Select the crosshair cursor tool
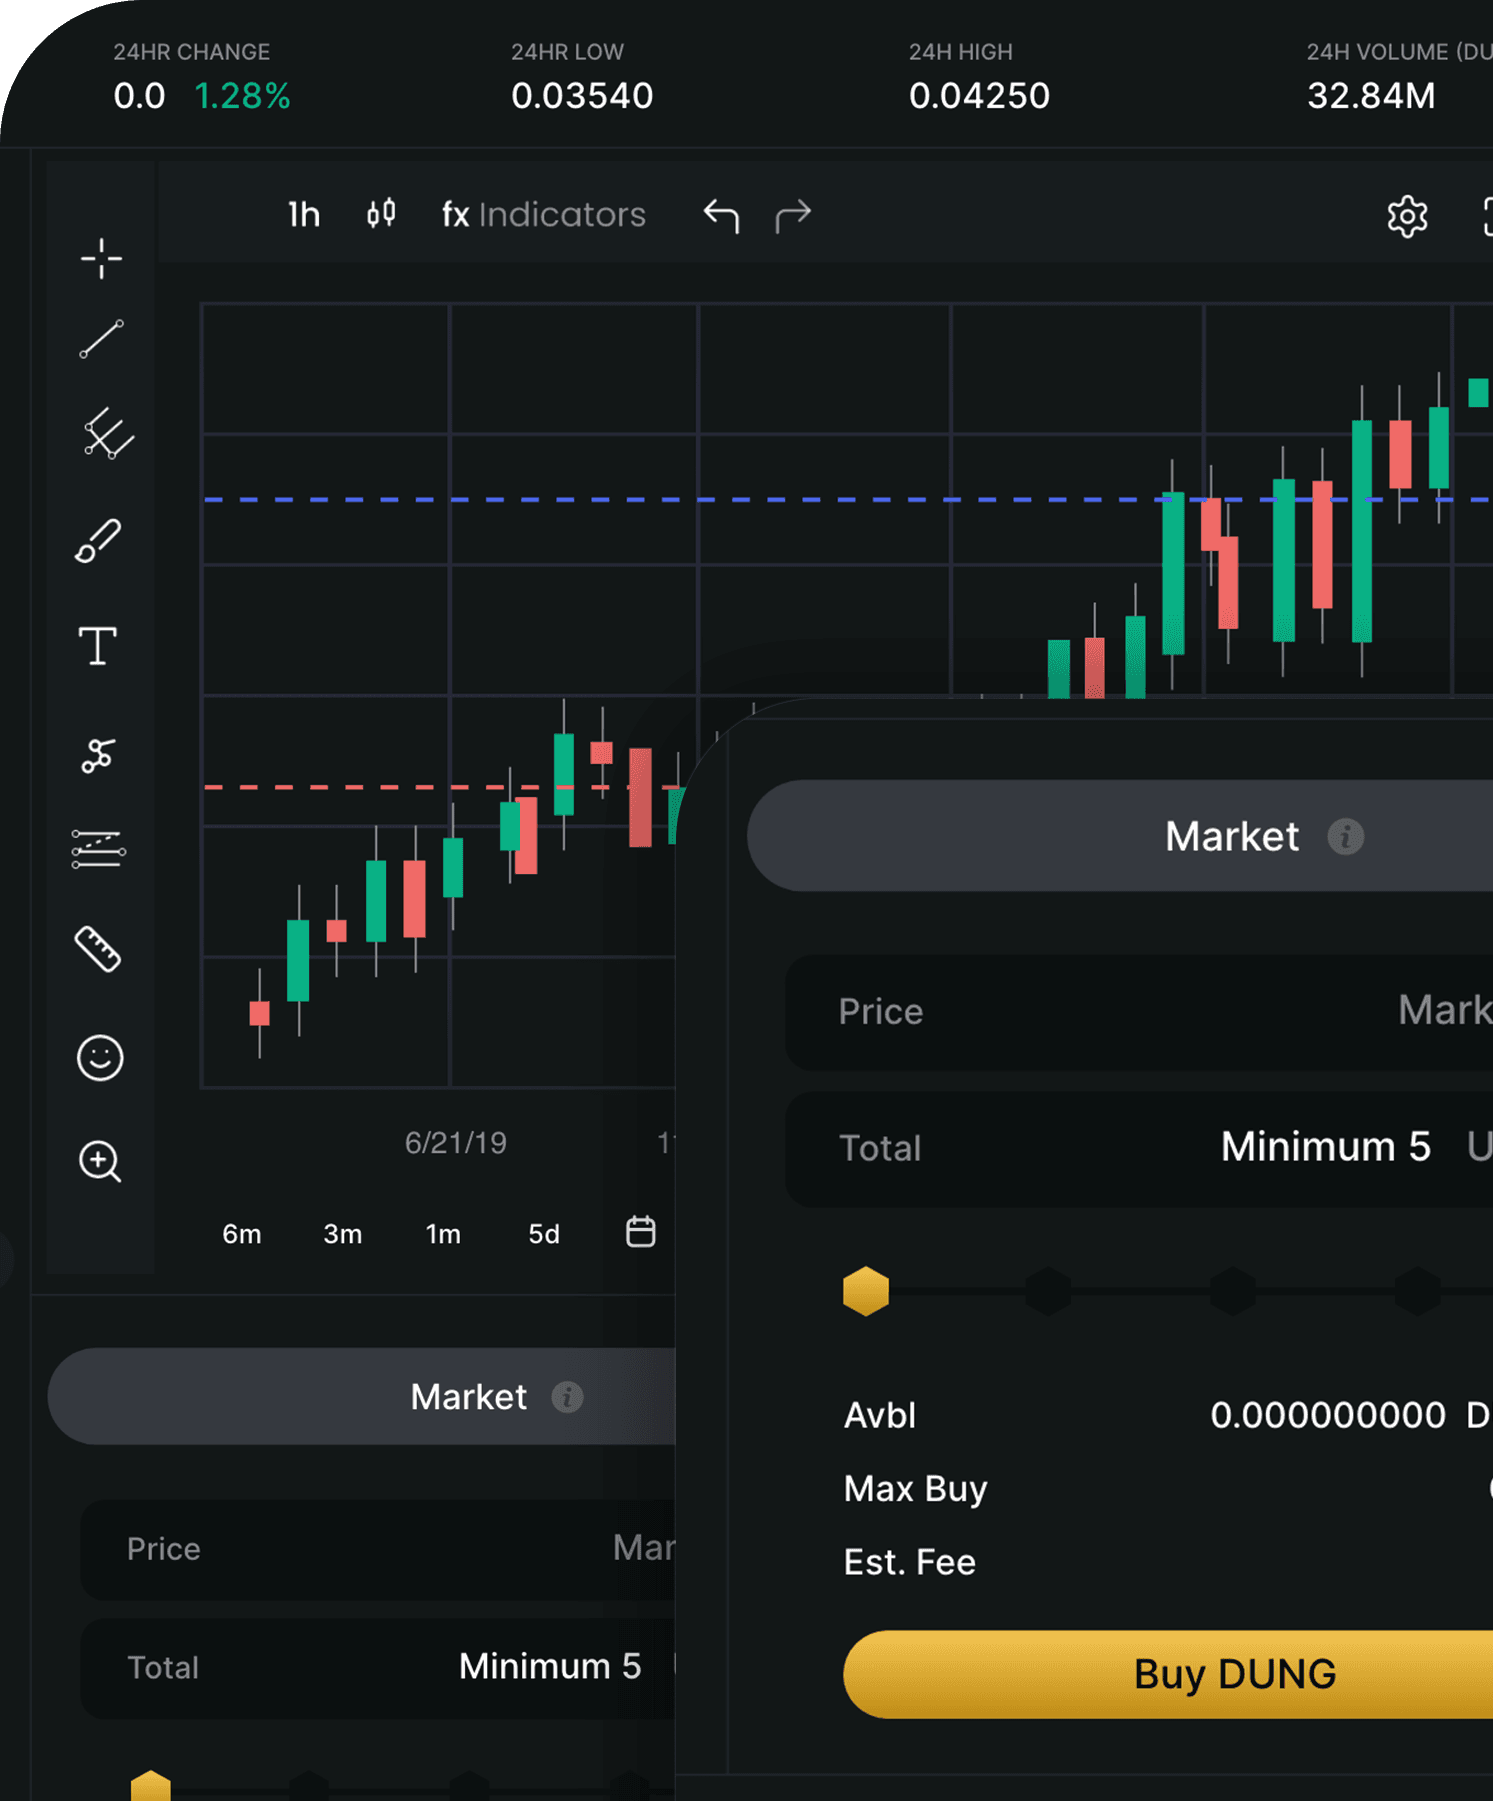The height and width of the screenshot is (1801, 1493). (x=100, y=258)
